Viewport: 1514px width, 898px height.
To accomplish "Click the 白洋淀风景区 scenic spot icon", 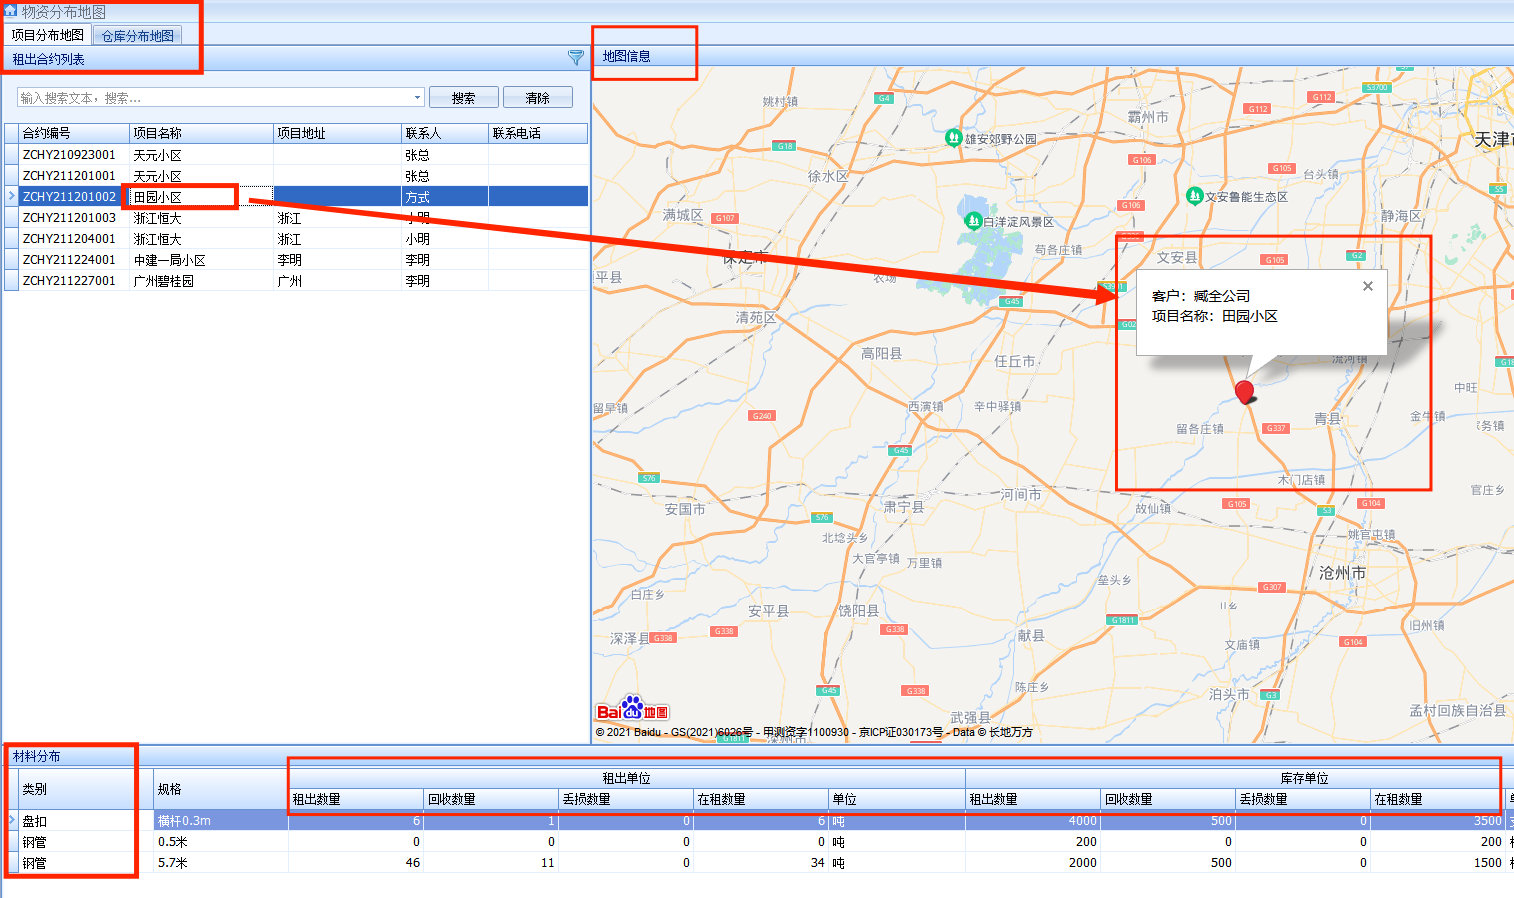I will [x=972, y=221].
